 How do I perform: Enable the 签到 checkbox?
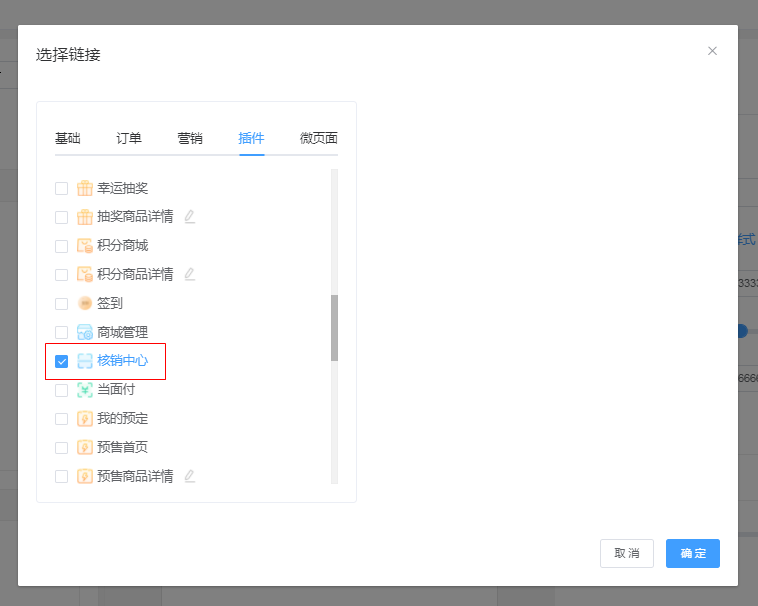(61, 303)
